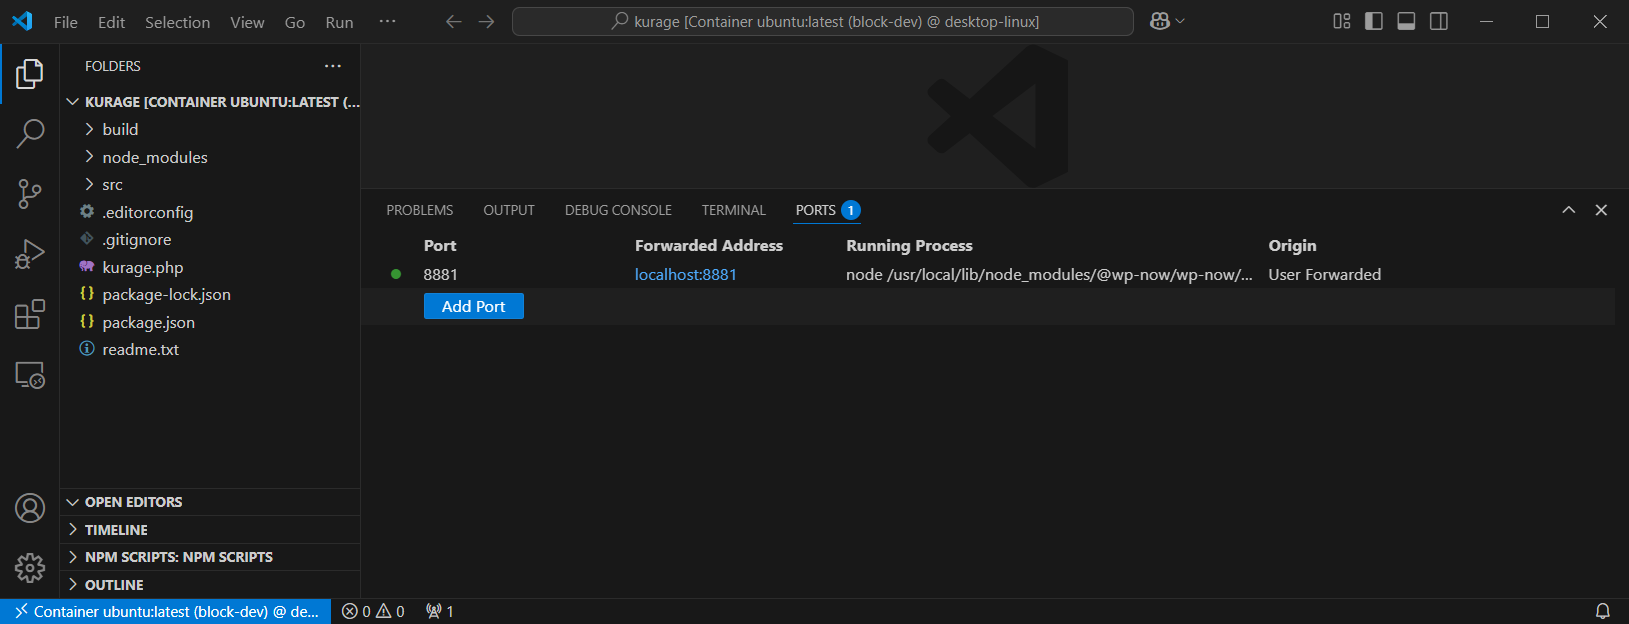Switch to the OUTPUT tab

(x=509, y=210)
